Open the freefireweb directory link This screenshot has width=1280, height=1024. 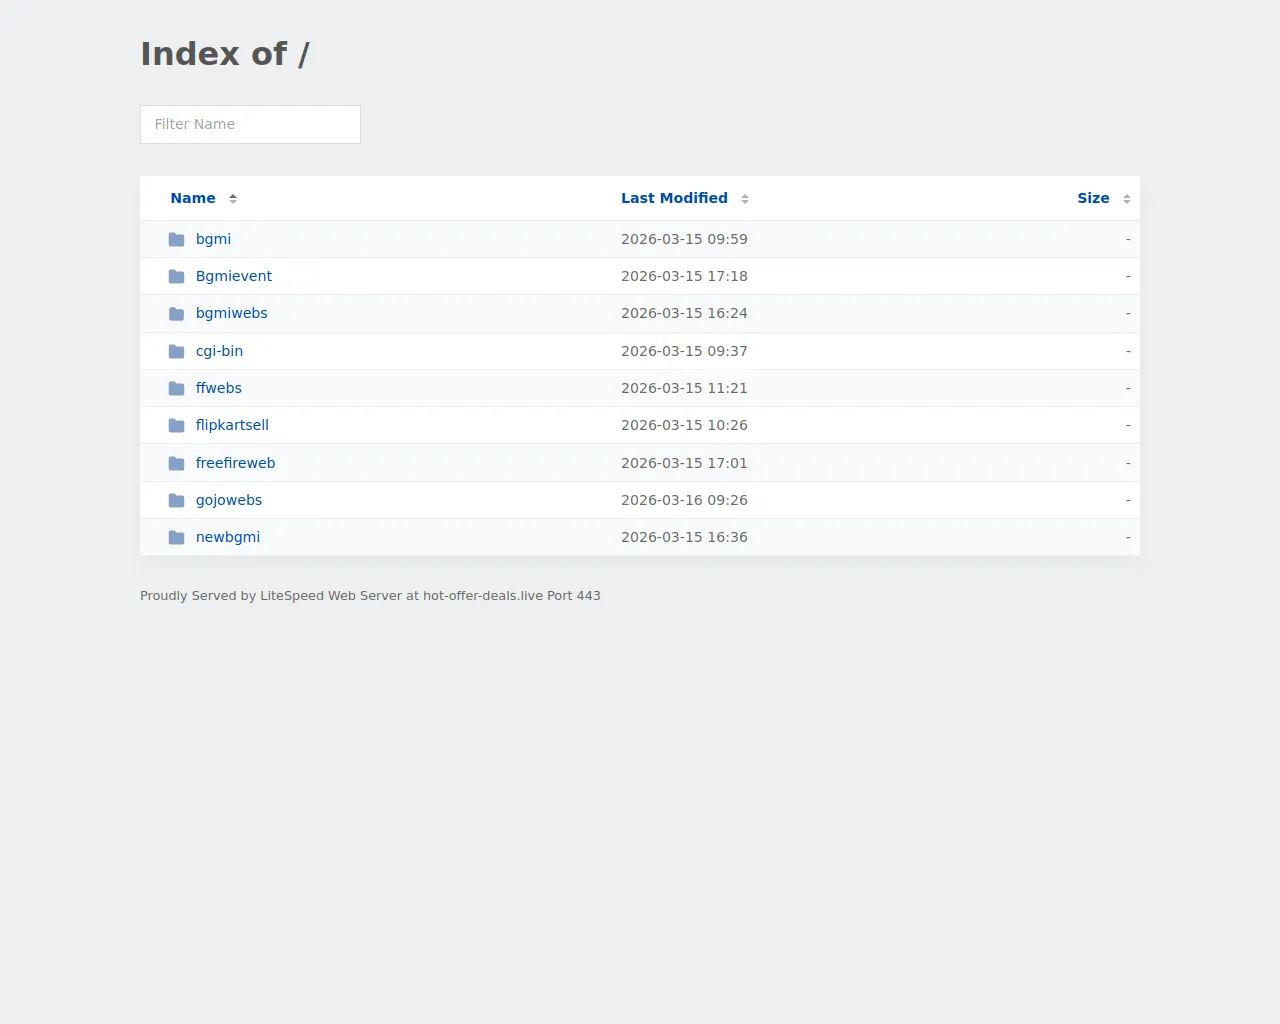pyautogui.click(x=235, y=463)
